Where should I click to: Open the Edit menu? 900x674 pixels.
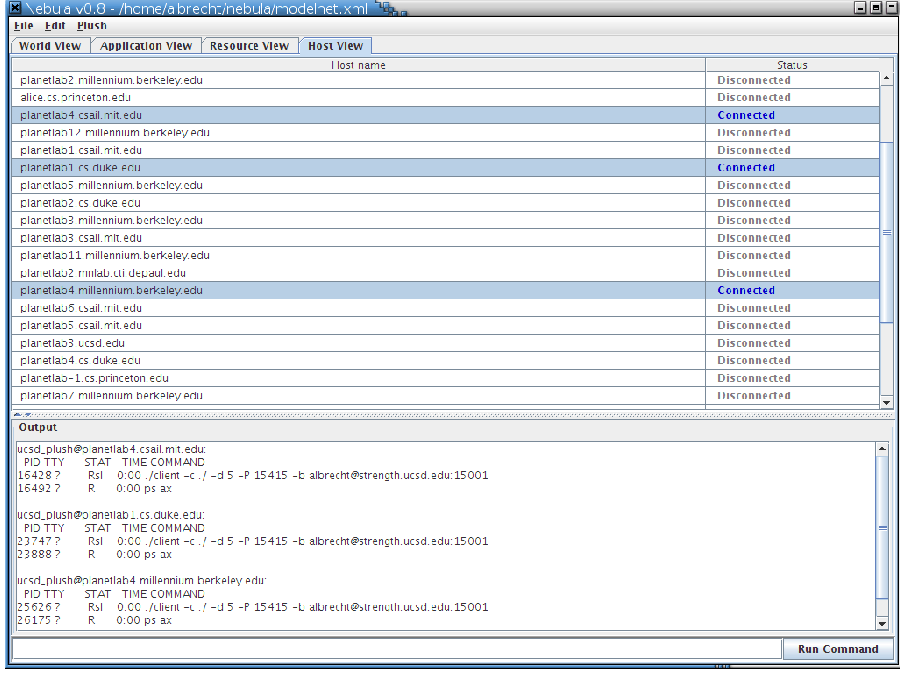pyautogui.click(x=54, y=26)
